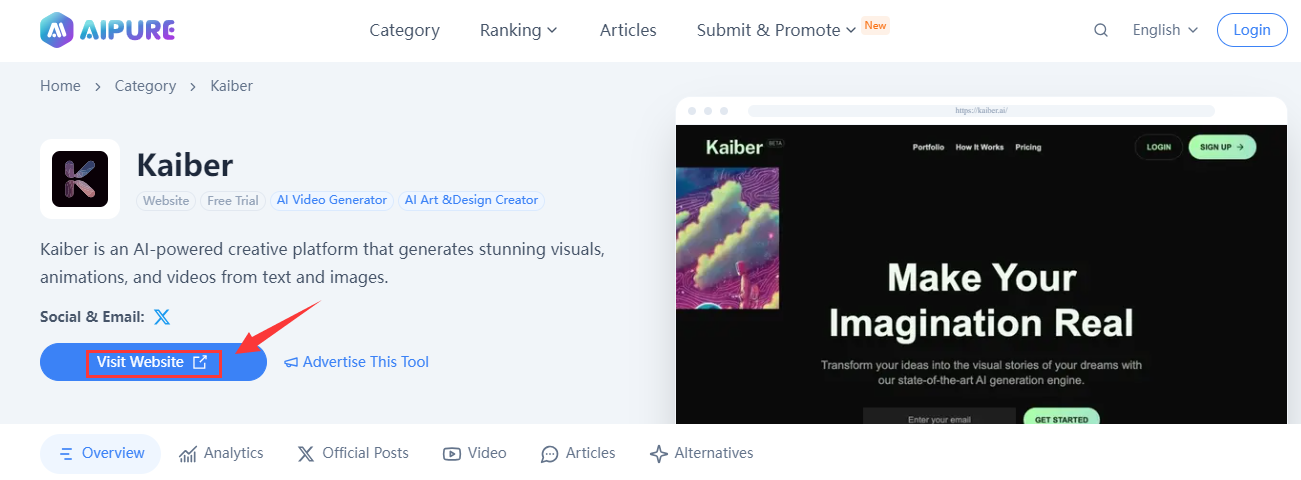Switch to the Articles tab in the lower bar
The width and height of the screenshot is (1301, 480).
point(578,453)
